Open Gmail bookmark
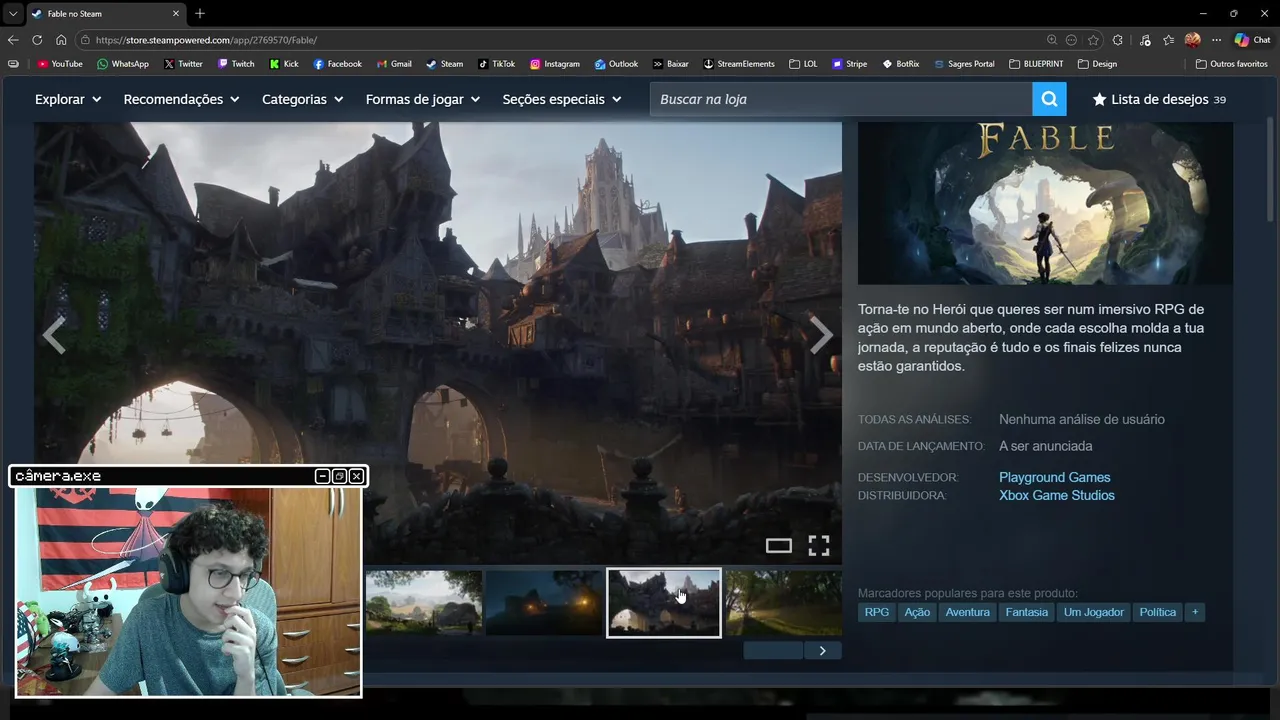Image resolution: width=1280 pixels, height=720 pixels. pyautogui.click(x=394, y=64)
